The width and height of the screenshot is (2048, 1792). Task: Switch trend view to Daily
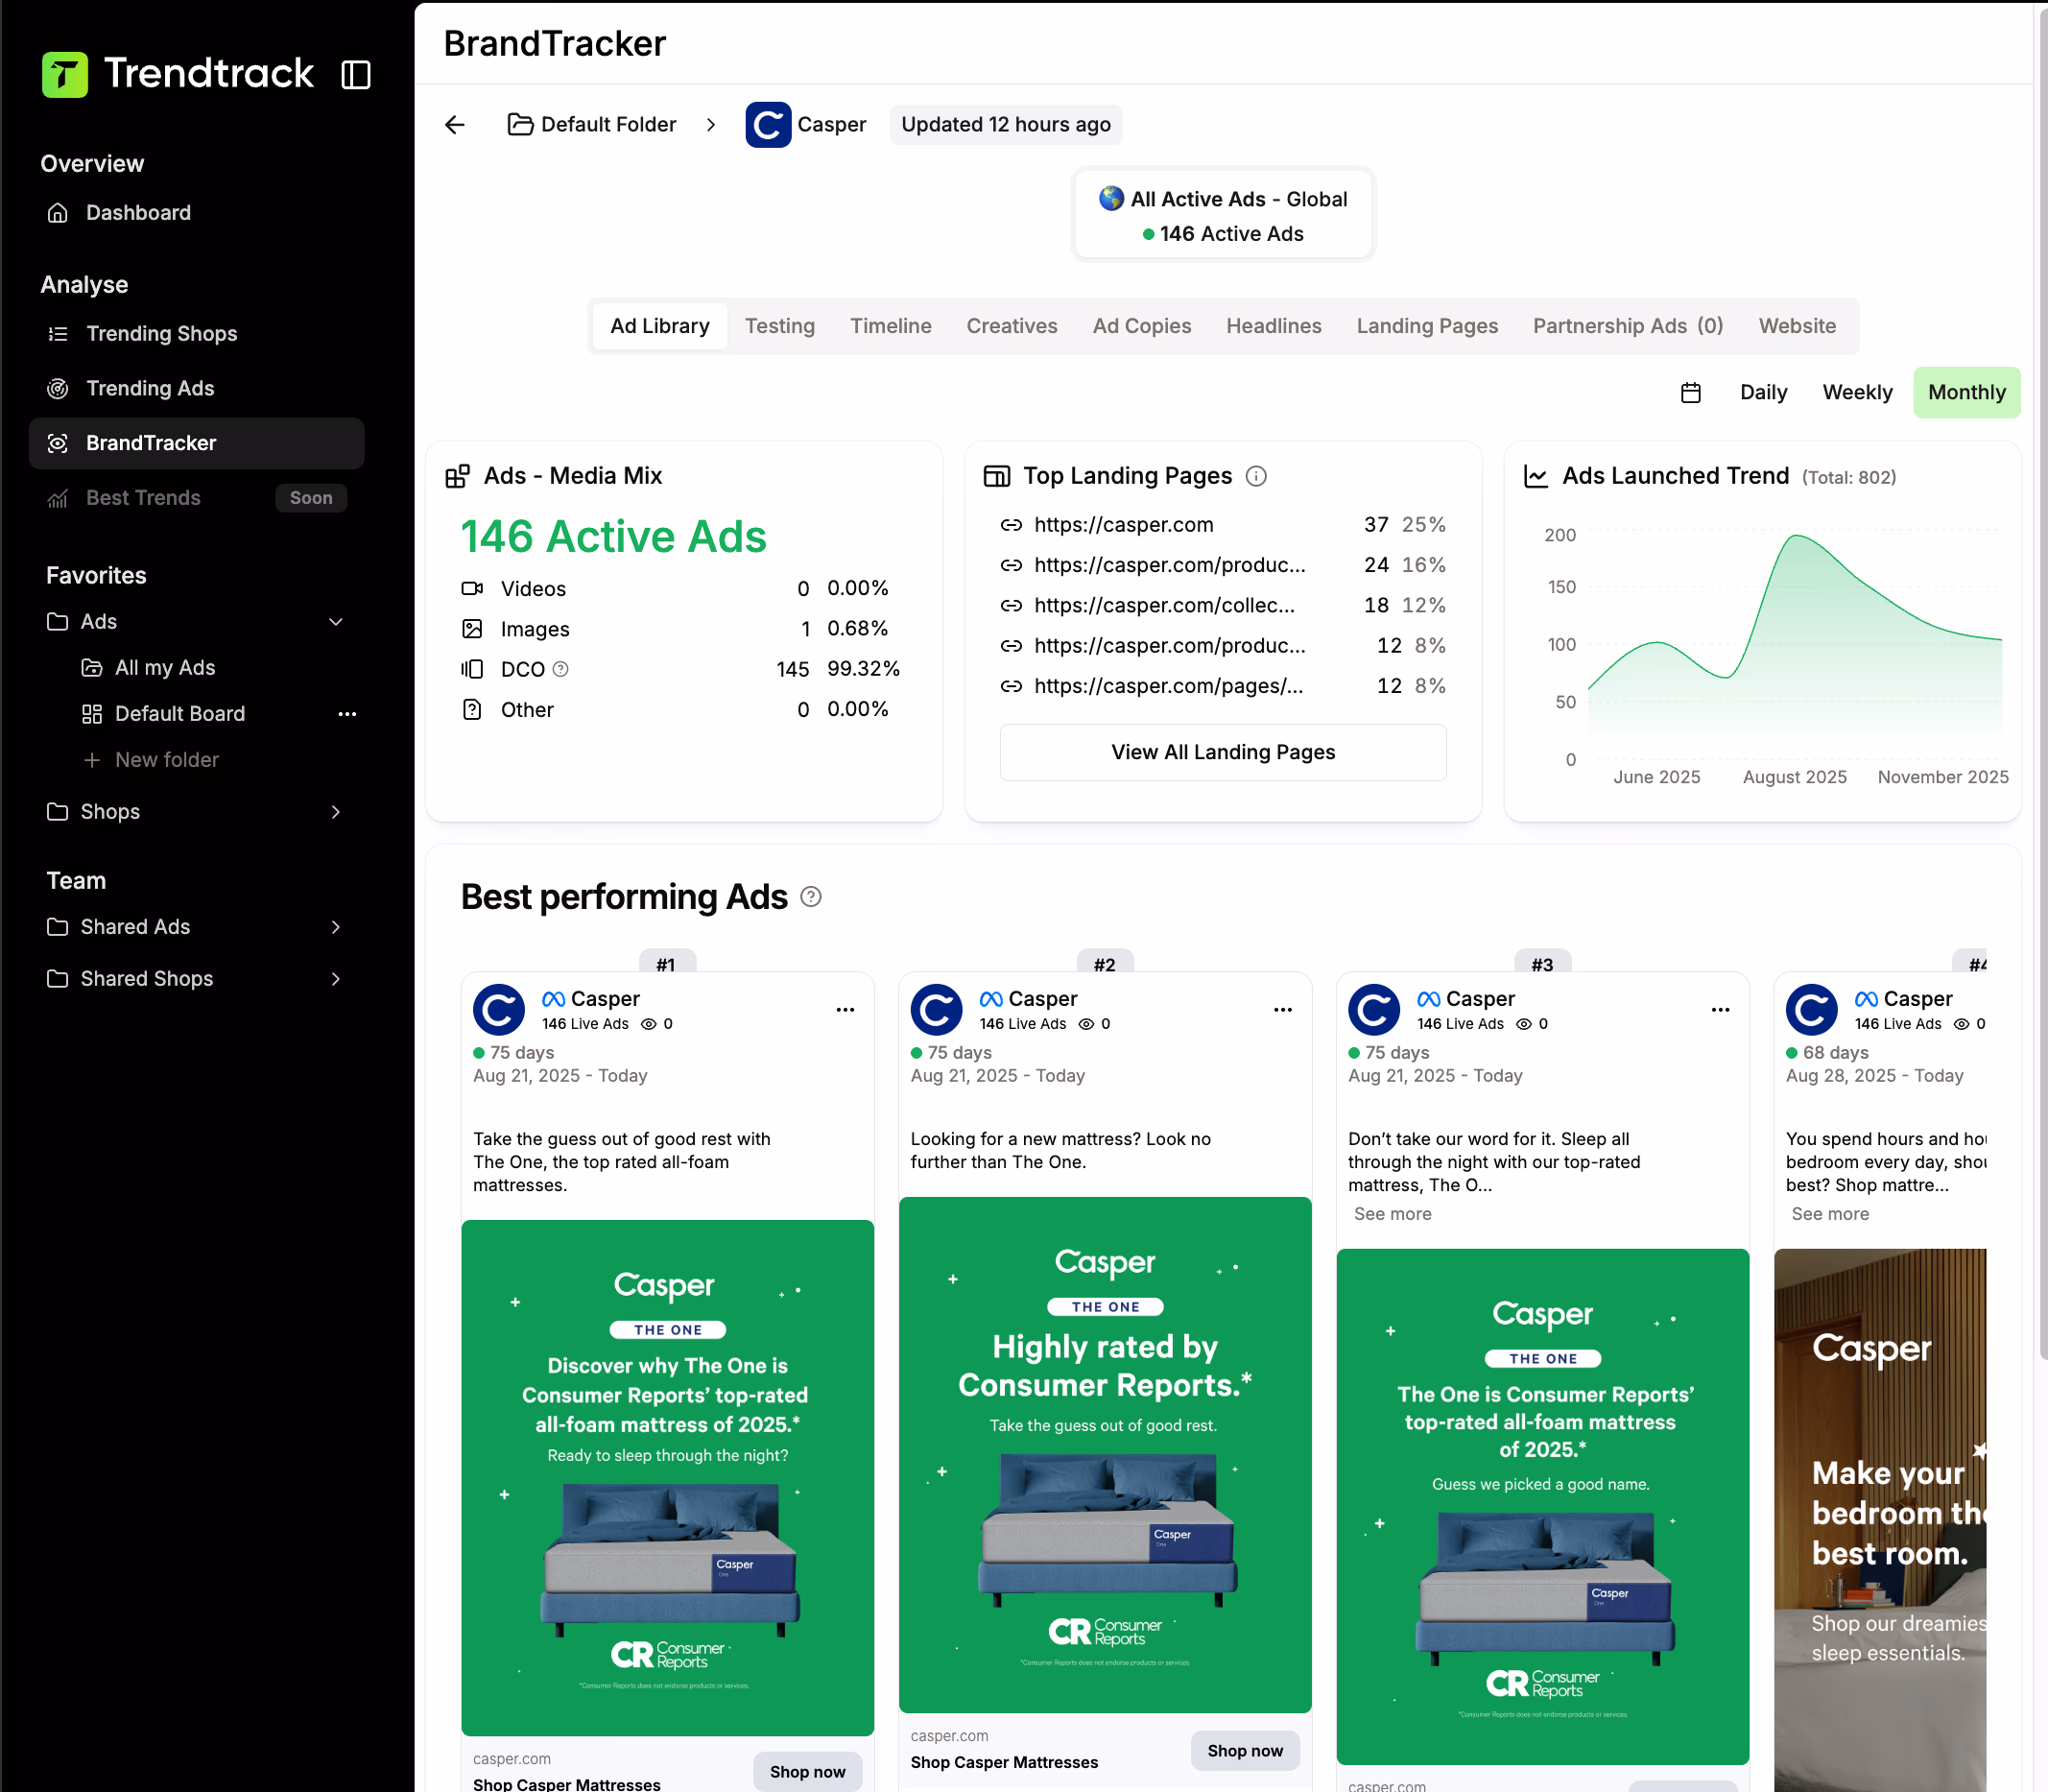click(1763, 393)
